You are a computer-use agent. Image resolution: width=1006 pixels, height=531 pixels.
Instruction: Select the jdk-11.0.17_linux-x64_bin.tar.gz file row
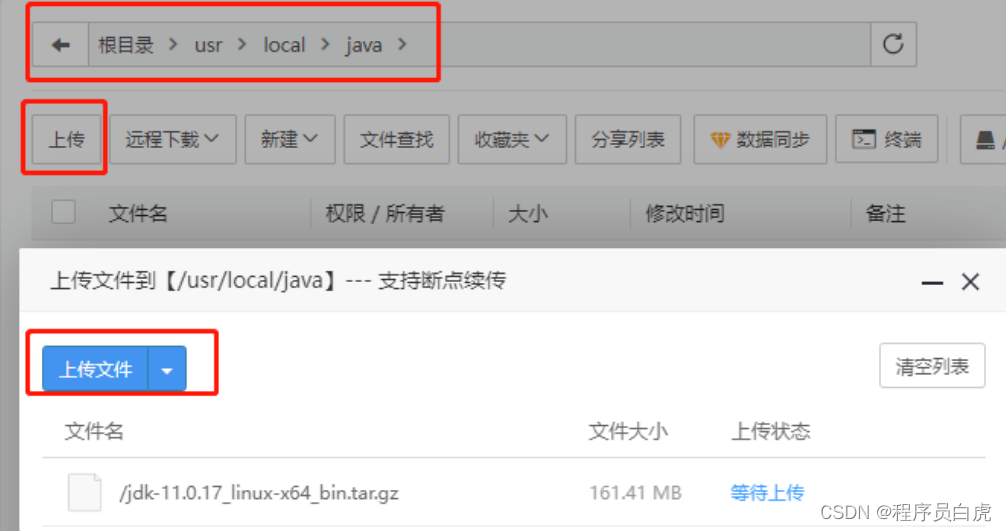point(513,493)
